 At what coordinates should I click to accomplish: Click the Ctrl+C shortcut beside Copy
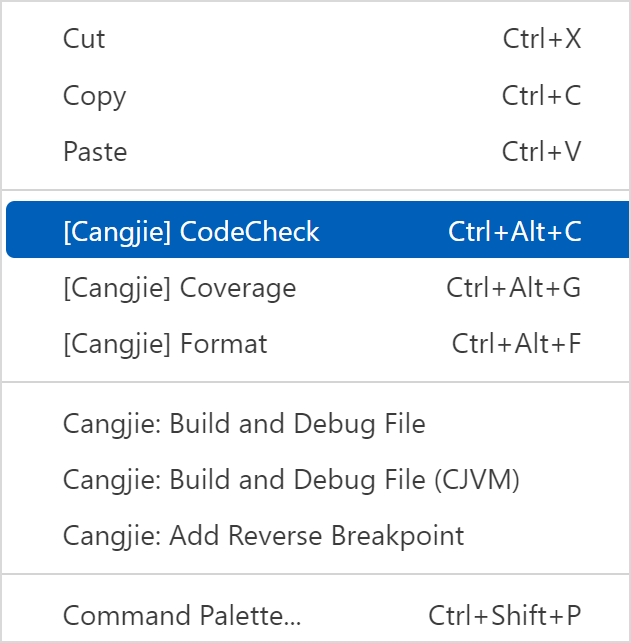pyautogui.click(x=541, y=96)
